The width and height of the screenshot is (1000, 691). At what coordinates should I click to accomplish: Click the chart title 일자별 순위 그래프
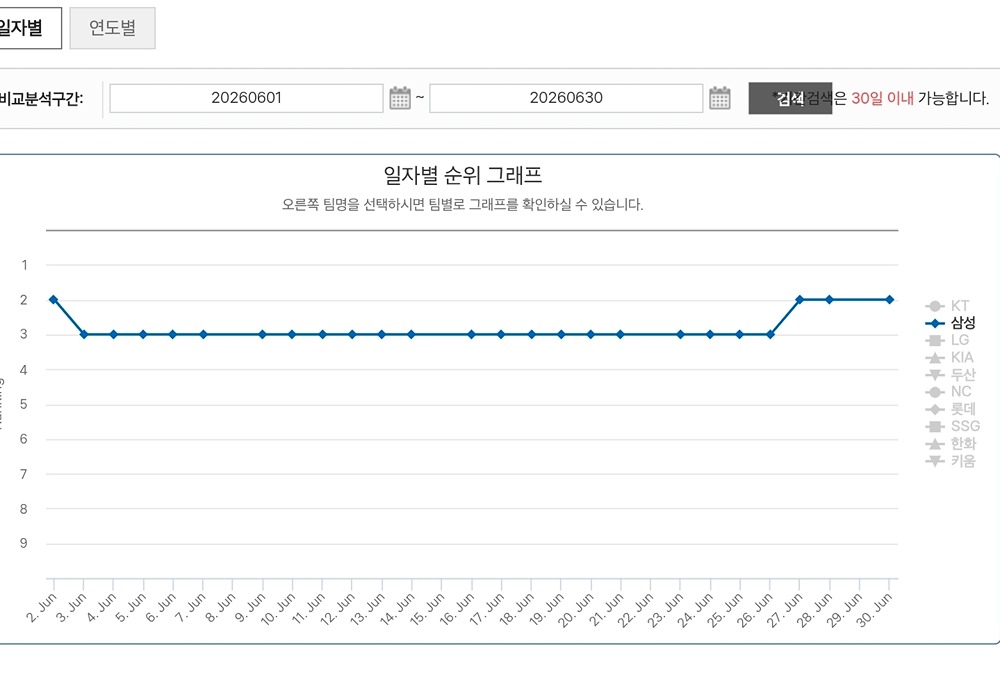click(x=462, y=175)
